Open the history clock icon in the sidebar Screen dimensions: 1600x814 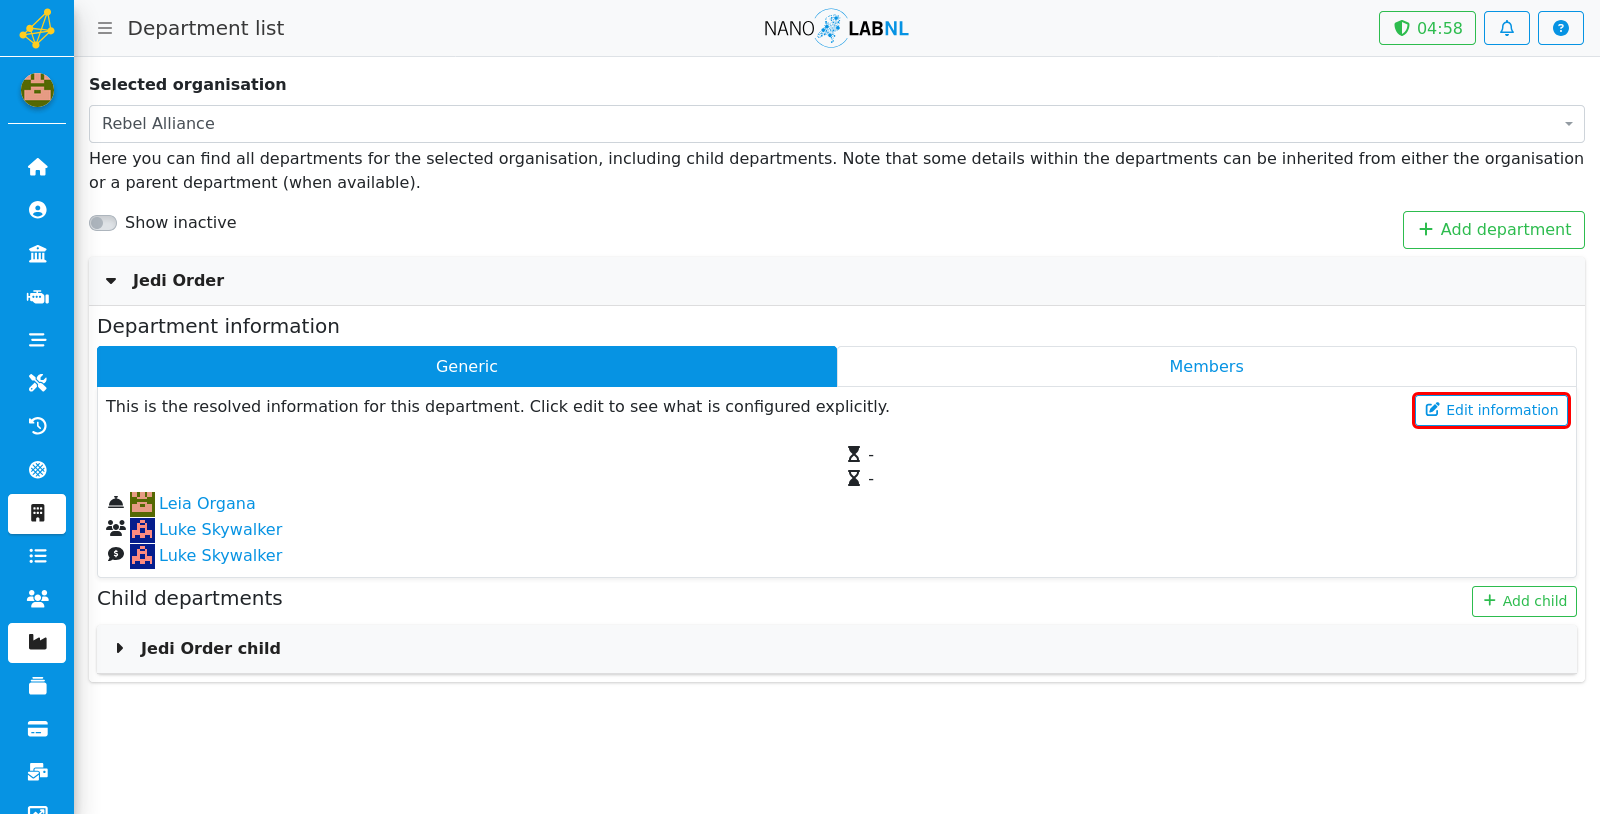coord(37,426)
